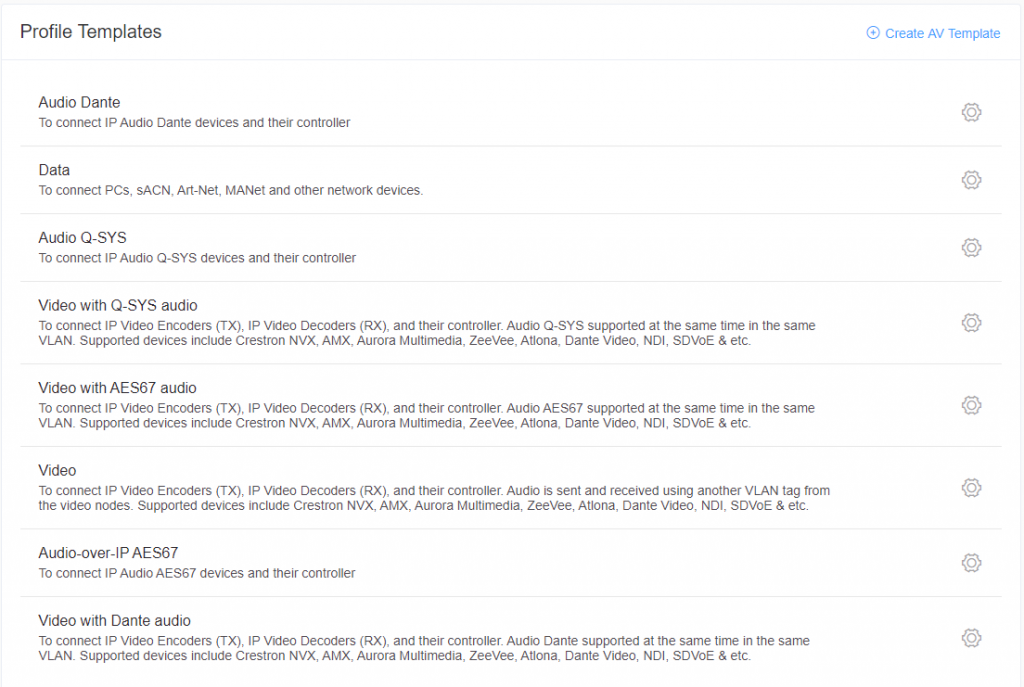This screenshot has width=1024, height=687.
Task: Open the Create AV Template link
Action: click(x=940, y=33)
